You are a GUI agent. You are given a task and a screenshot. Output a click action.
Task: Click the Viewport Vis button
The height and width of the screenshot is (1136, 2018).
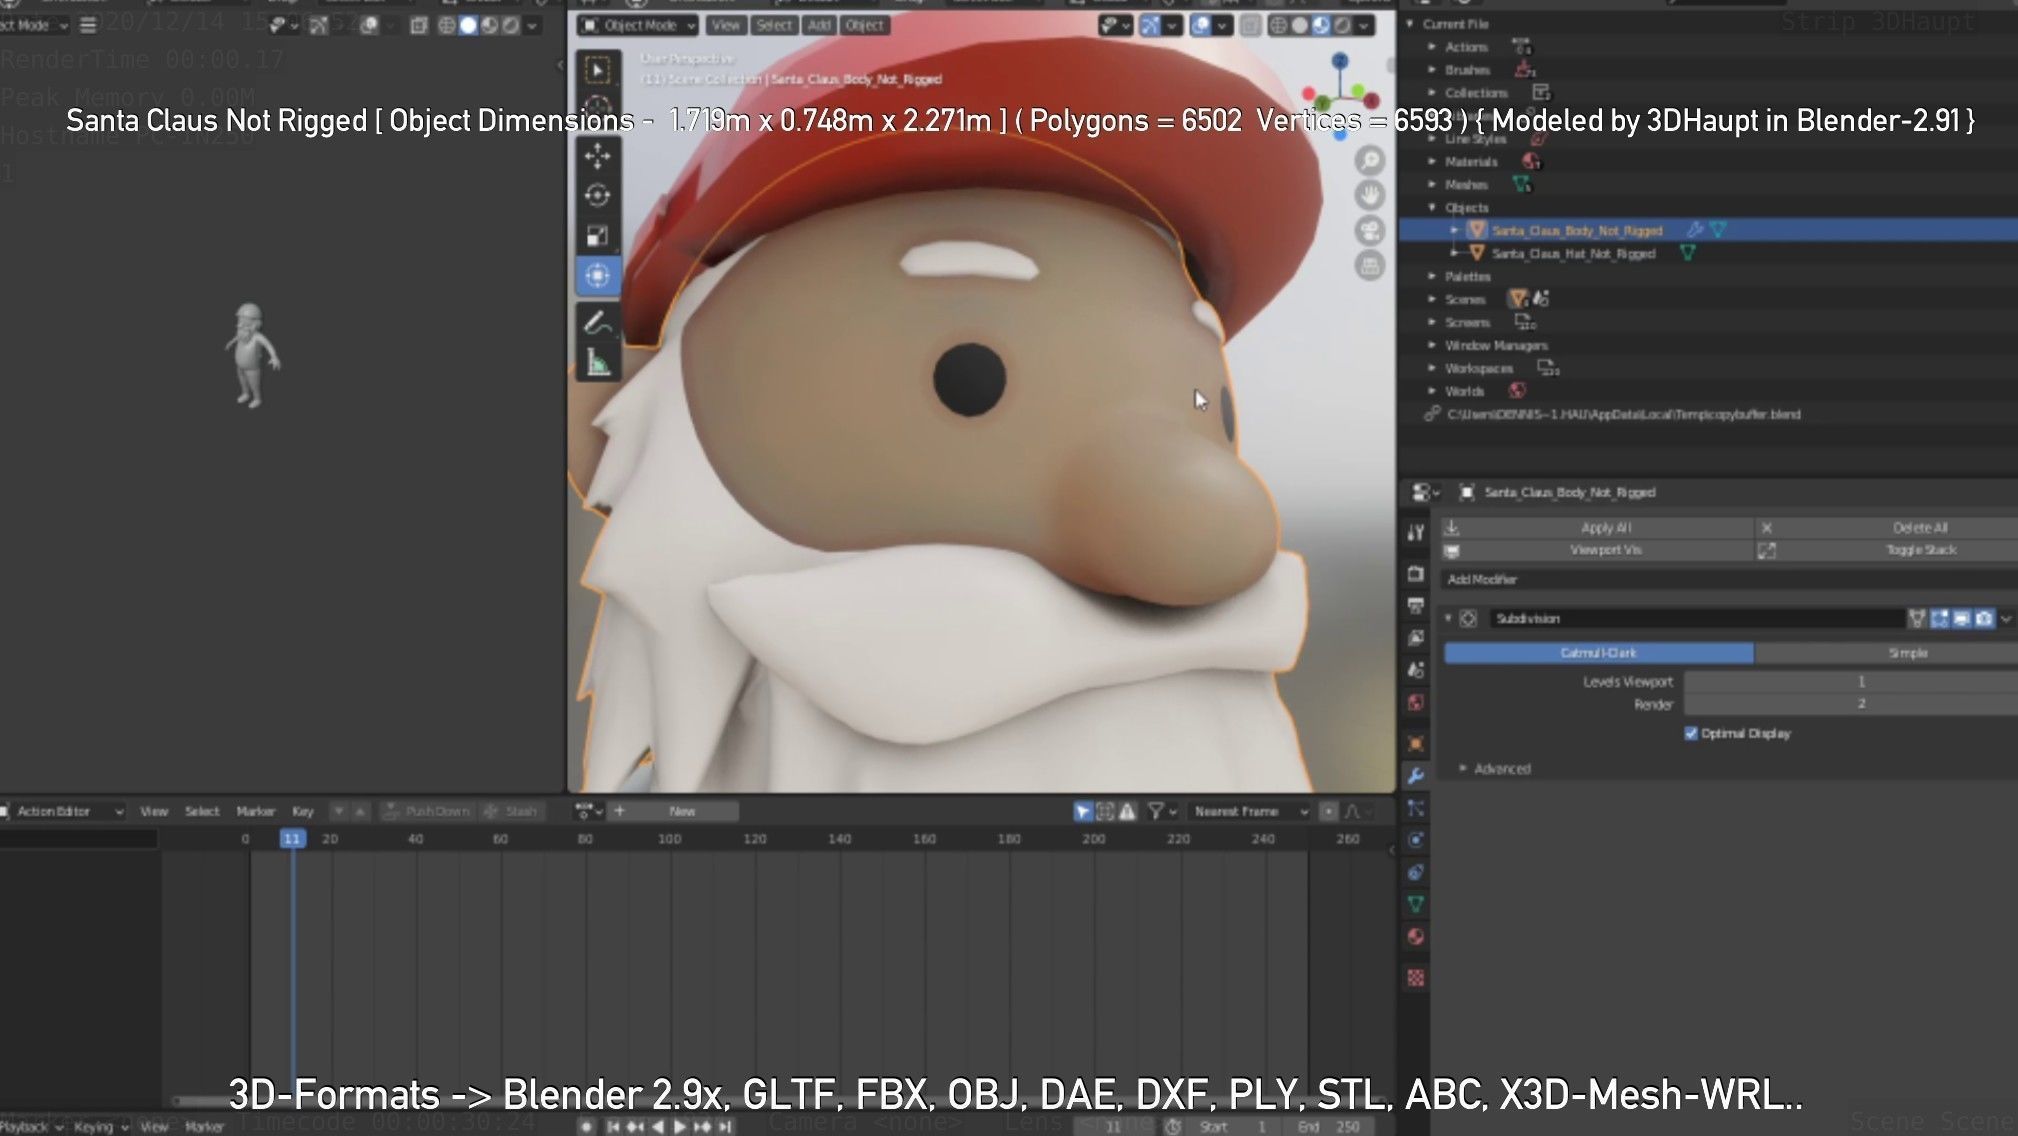[1597, 550]
